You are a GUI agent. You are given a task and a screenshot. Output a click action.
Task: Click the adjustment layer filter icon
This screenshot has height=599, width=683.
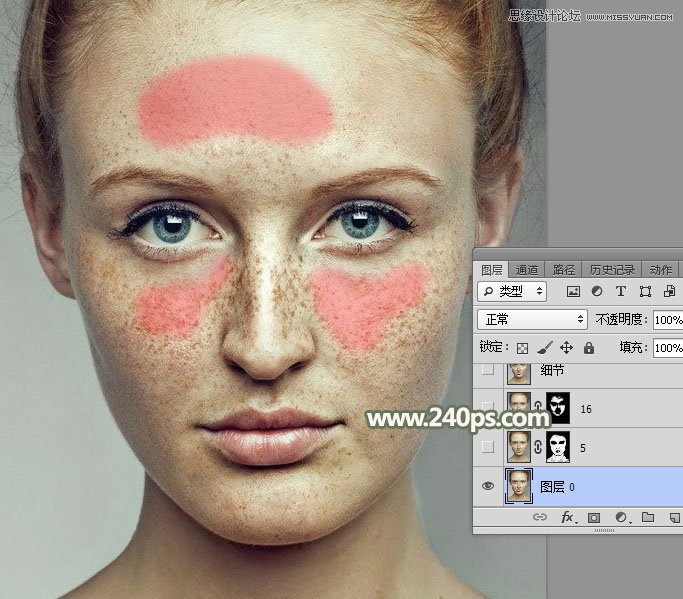[597, 292]
